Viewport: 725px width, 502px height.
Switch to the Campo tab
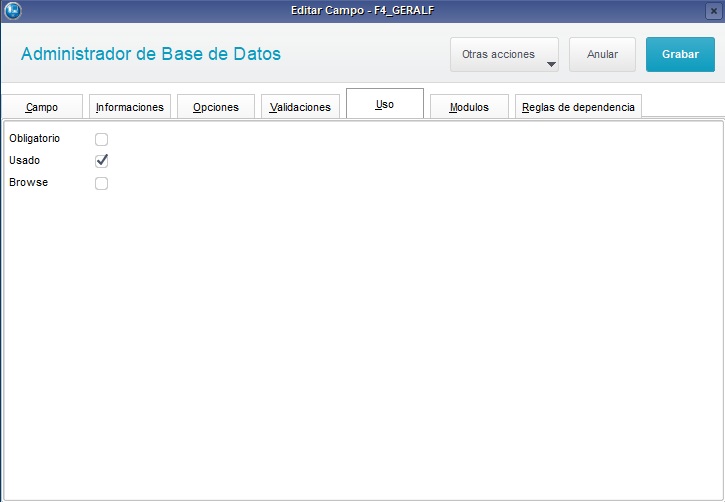click(42, 107)
